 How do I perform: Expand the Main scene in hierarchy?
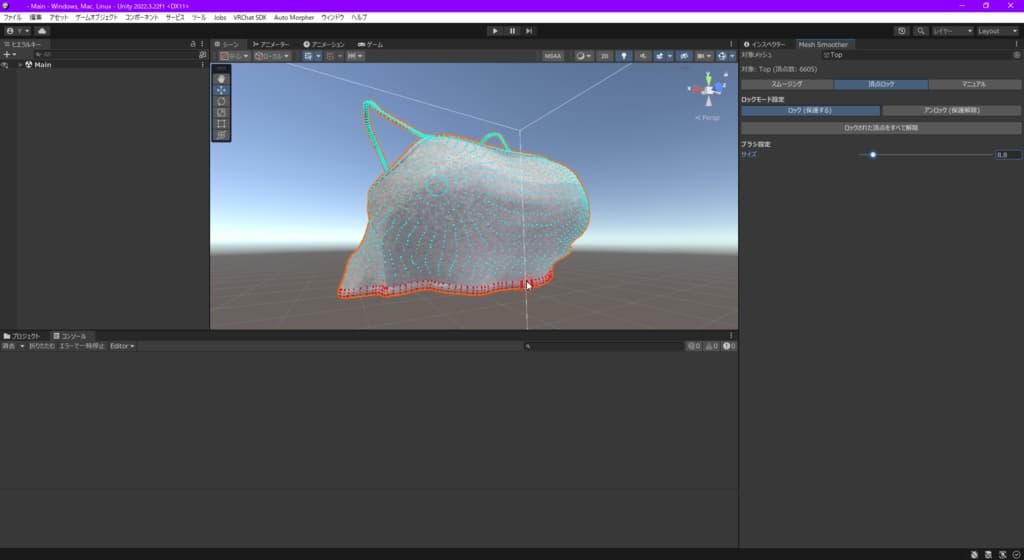click(x=20, y=65)
